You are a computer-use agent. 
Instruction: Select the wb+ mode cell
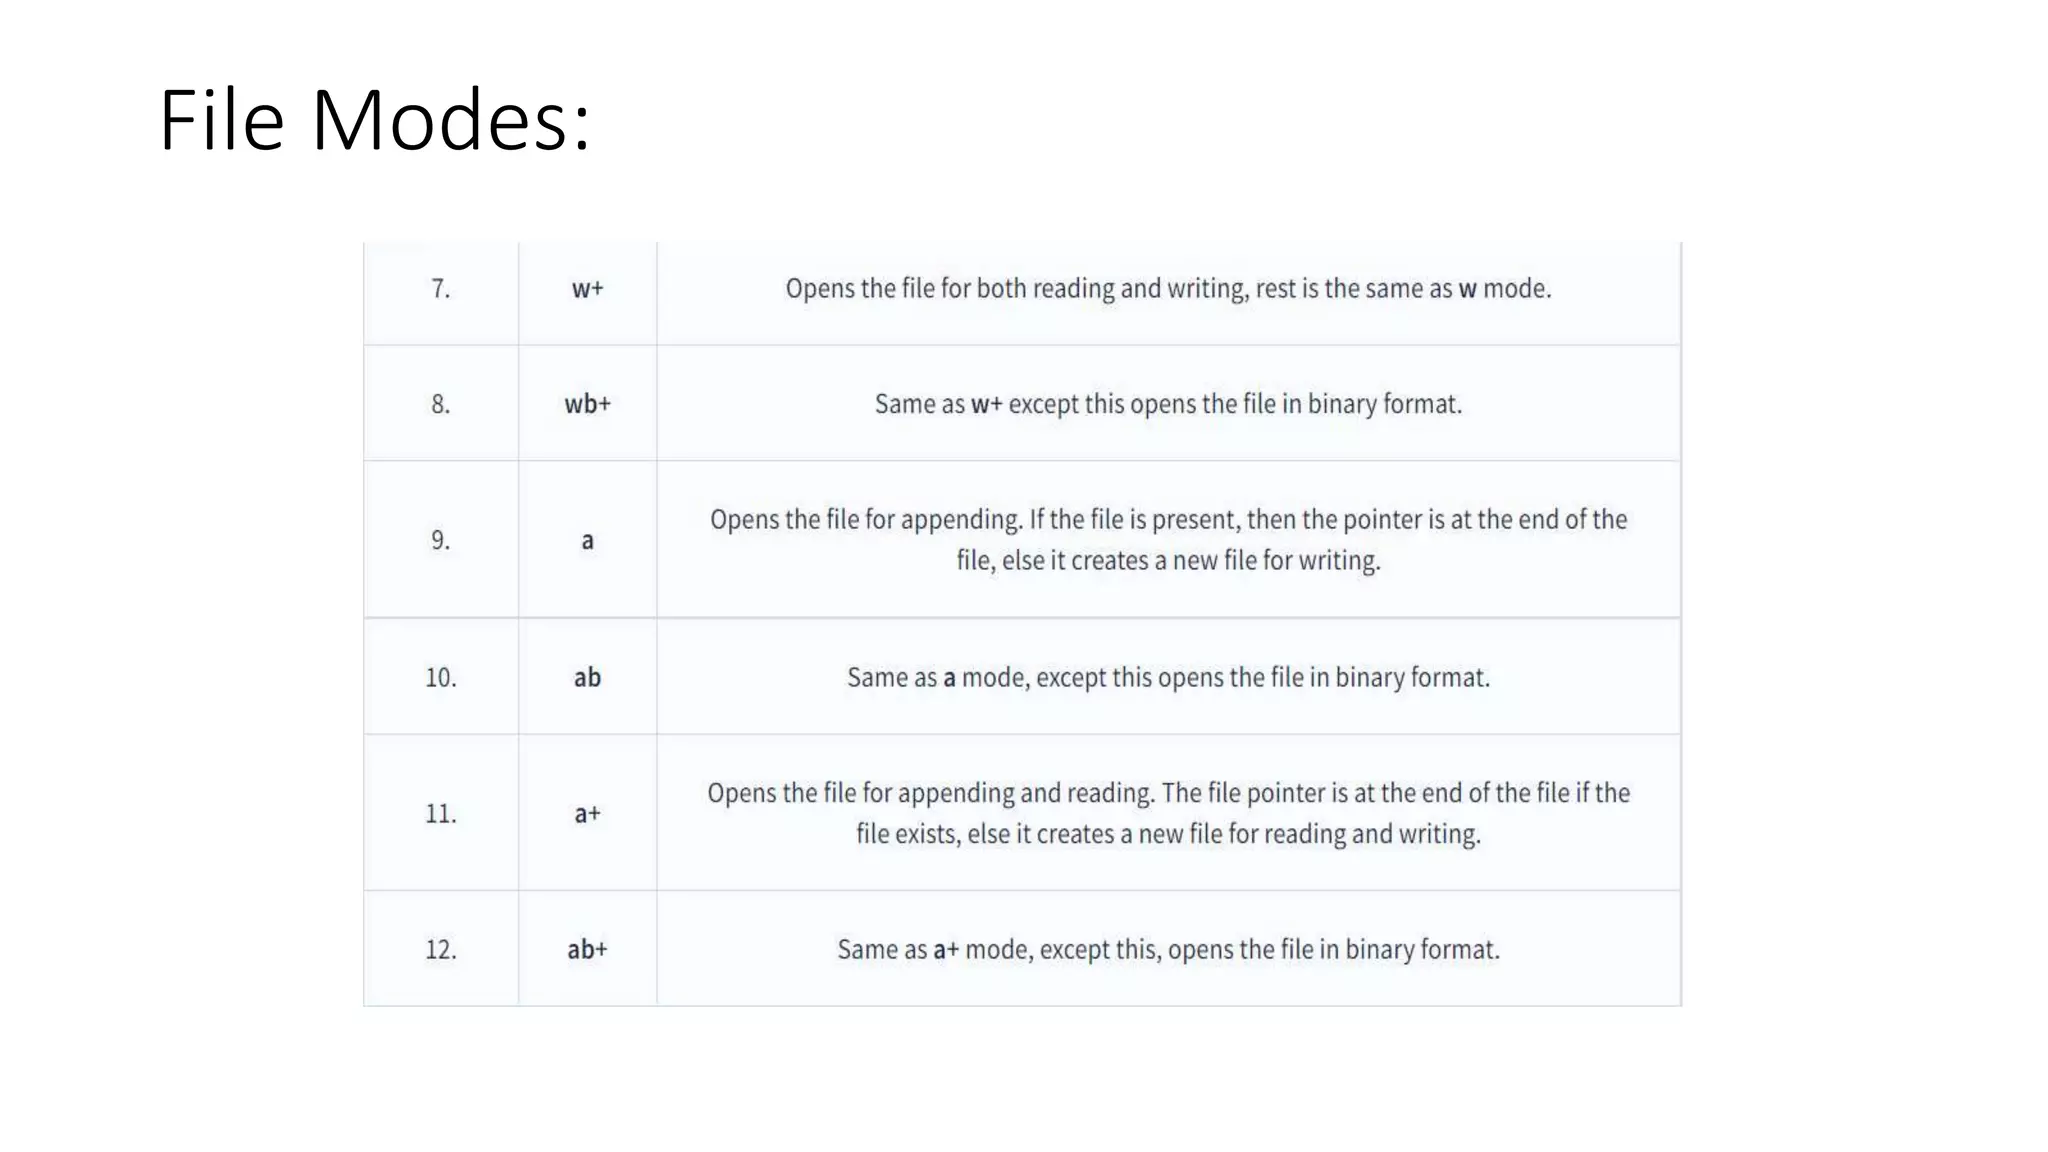587,404
